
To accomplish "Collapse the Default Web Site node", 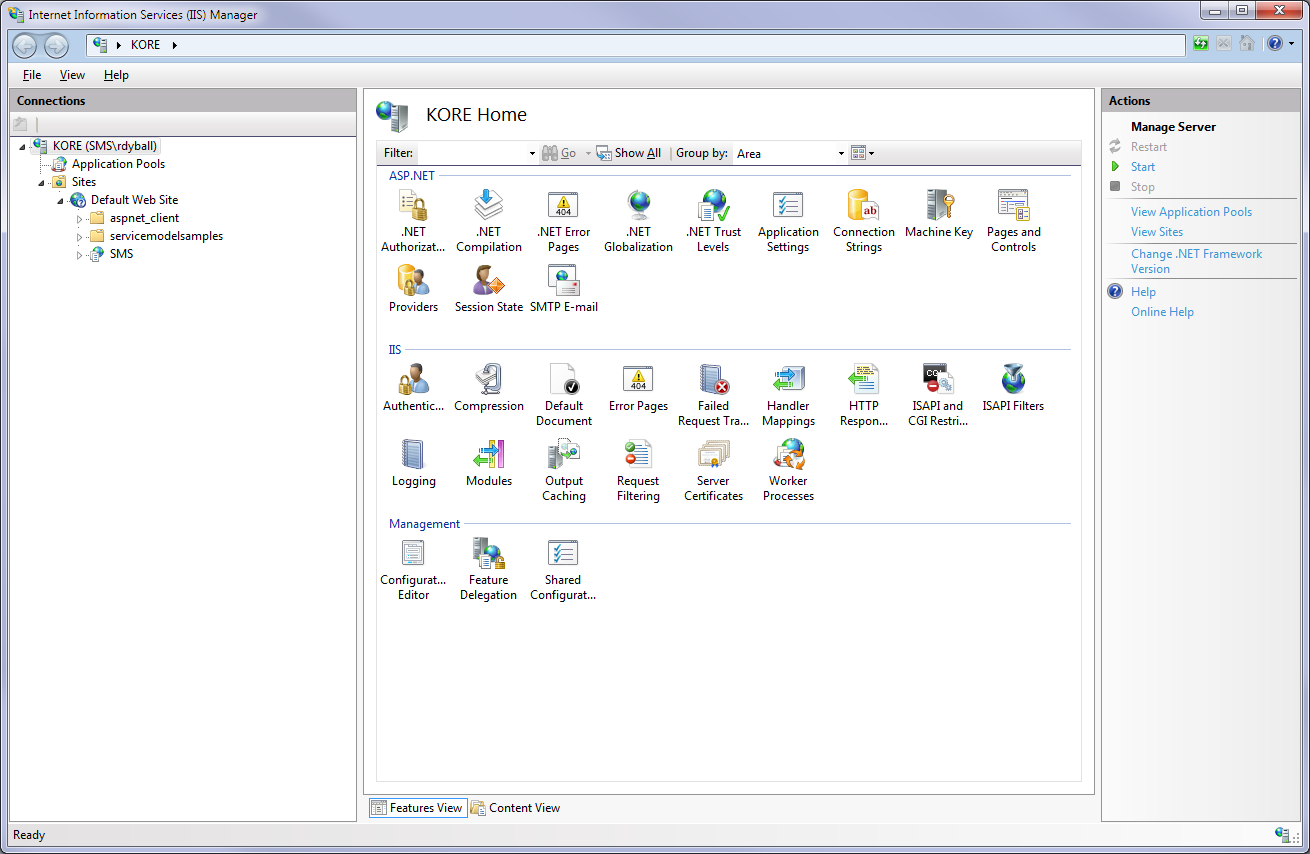I will 61,201.
